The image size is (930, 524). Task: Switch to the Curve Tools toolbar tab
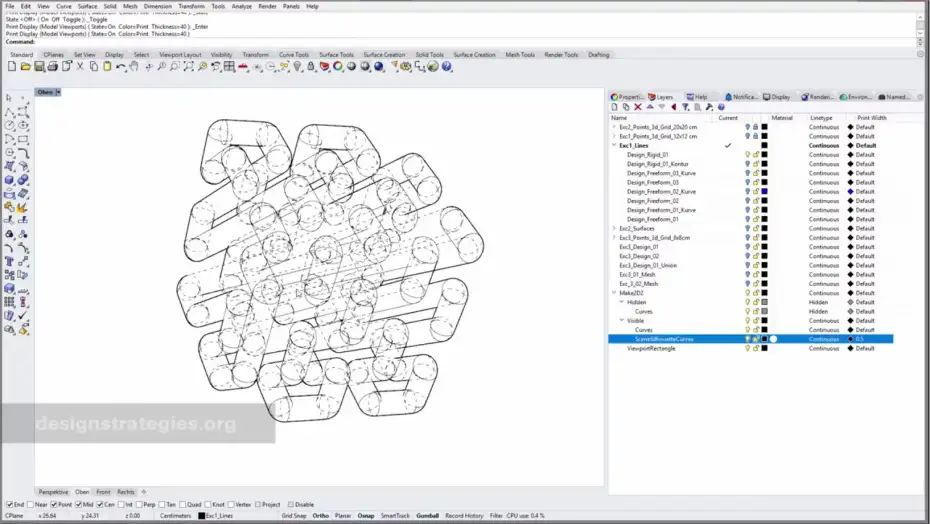[294, 55]
